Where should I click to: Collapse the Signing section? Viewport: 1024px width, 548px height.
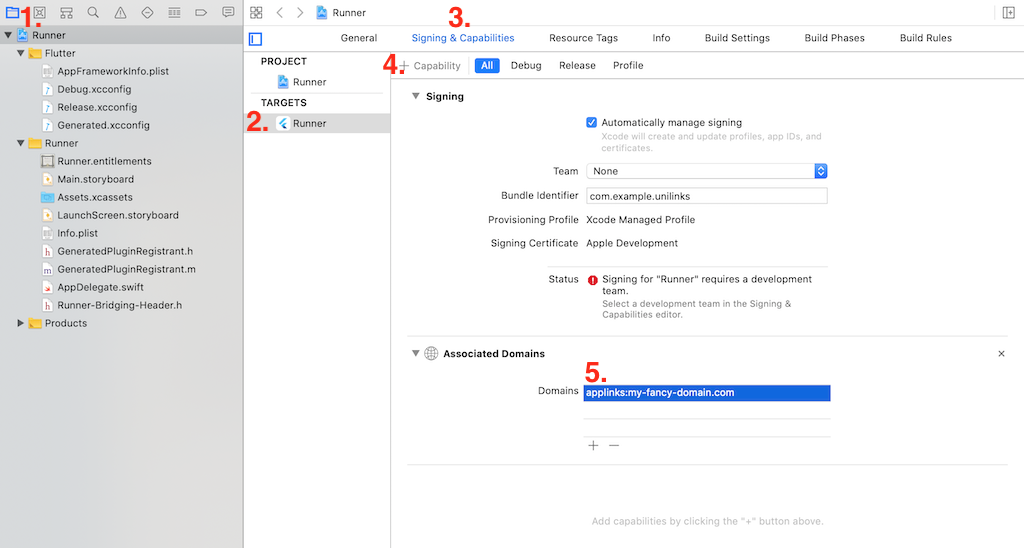pyautogui.click(x=415, y=96)
